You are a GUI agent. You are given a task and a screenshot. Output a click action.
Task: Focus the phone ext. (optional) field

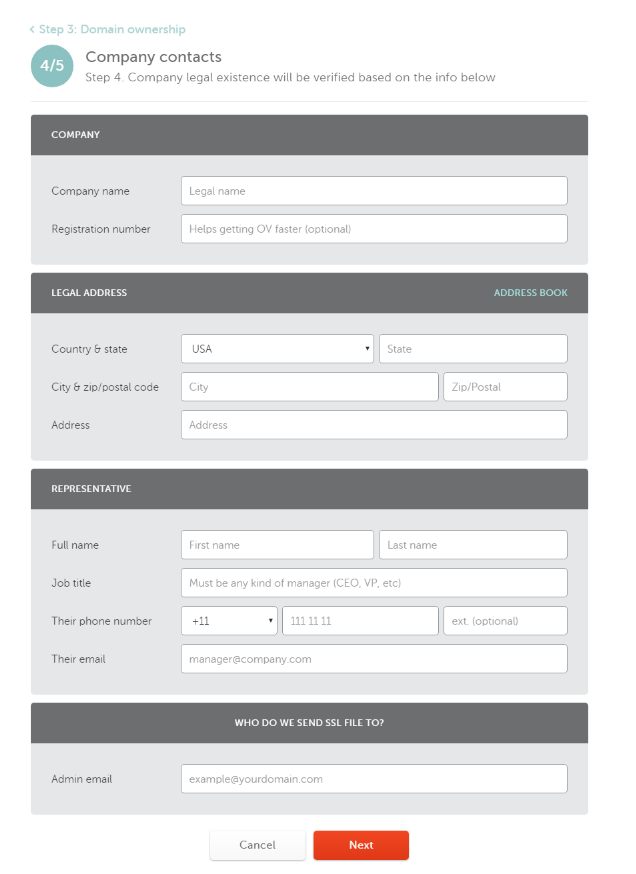click(x=506, y=621)
